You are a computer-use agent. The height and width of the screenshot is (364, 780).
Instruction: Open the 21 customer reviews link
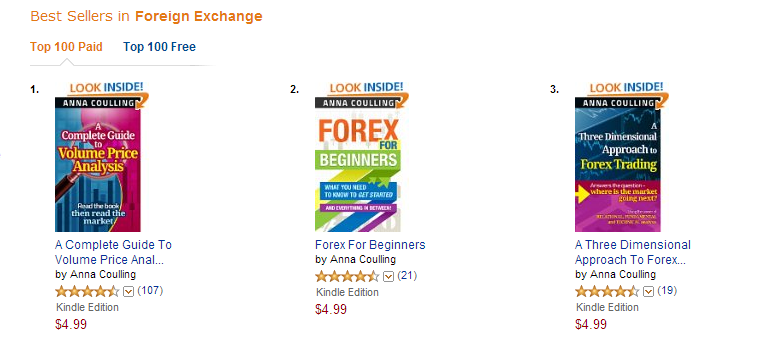407,275
